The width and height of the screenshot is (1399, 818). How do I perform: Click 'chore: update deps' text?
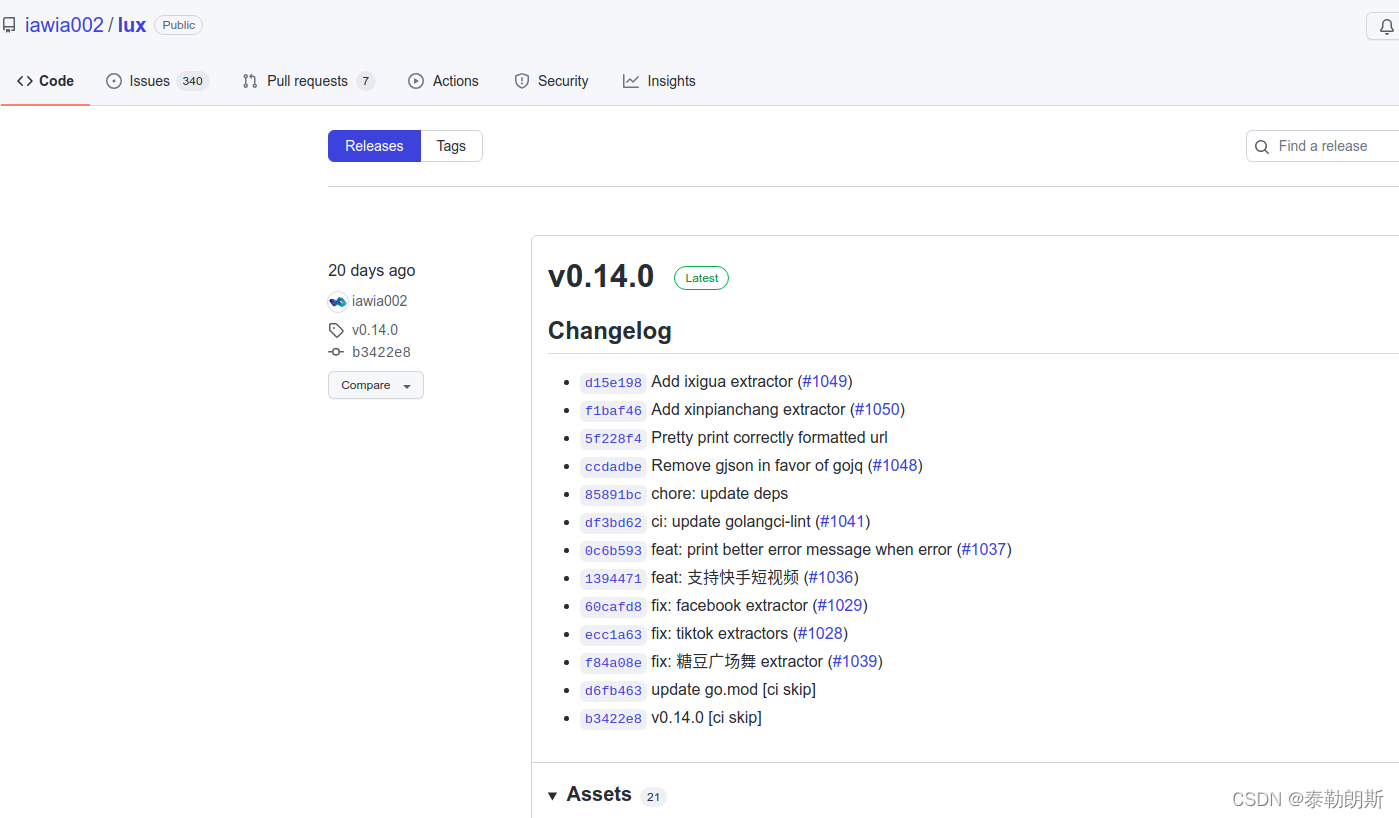pos(719,493)
